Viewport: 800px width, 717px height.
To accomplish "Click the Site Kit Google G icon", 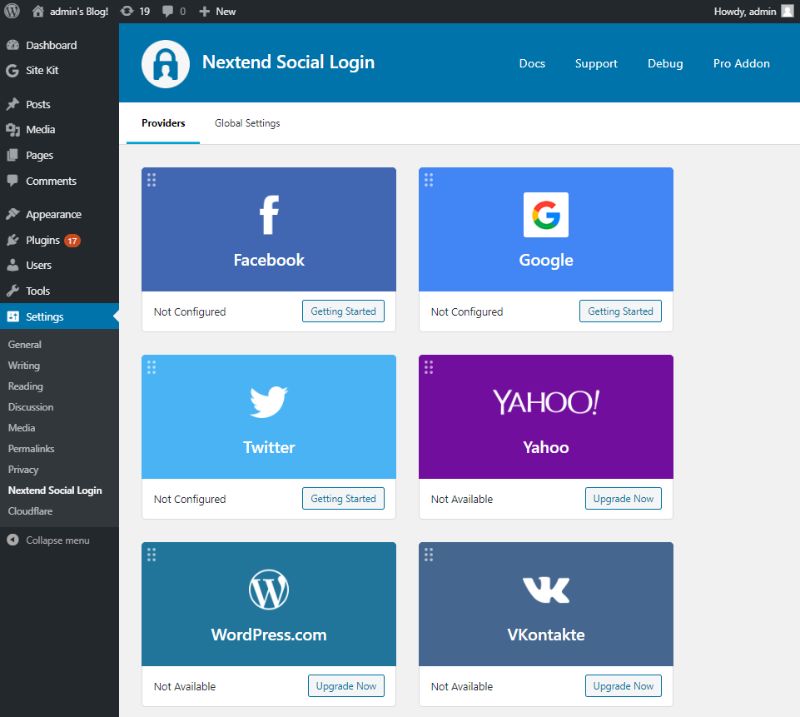I will click(13, 70).
